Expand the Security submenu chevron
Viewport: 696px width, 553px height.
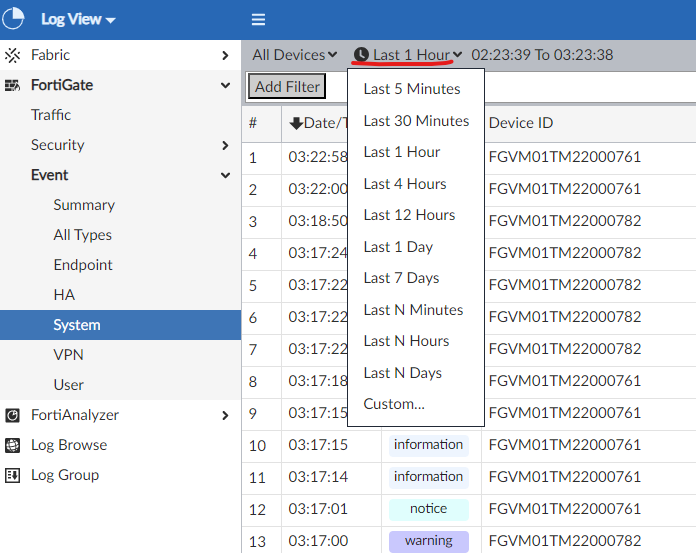(x=225, y=146)
